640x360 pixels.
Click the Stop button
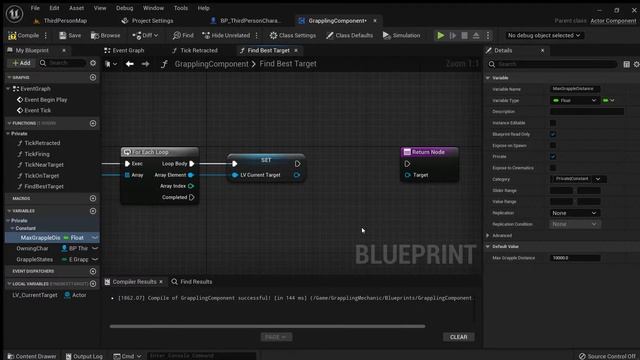[464, 36]
